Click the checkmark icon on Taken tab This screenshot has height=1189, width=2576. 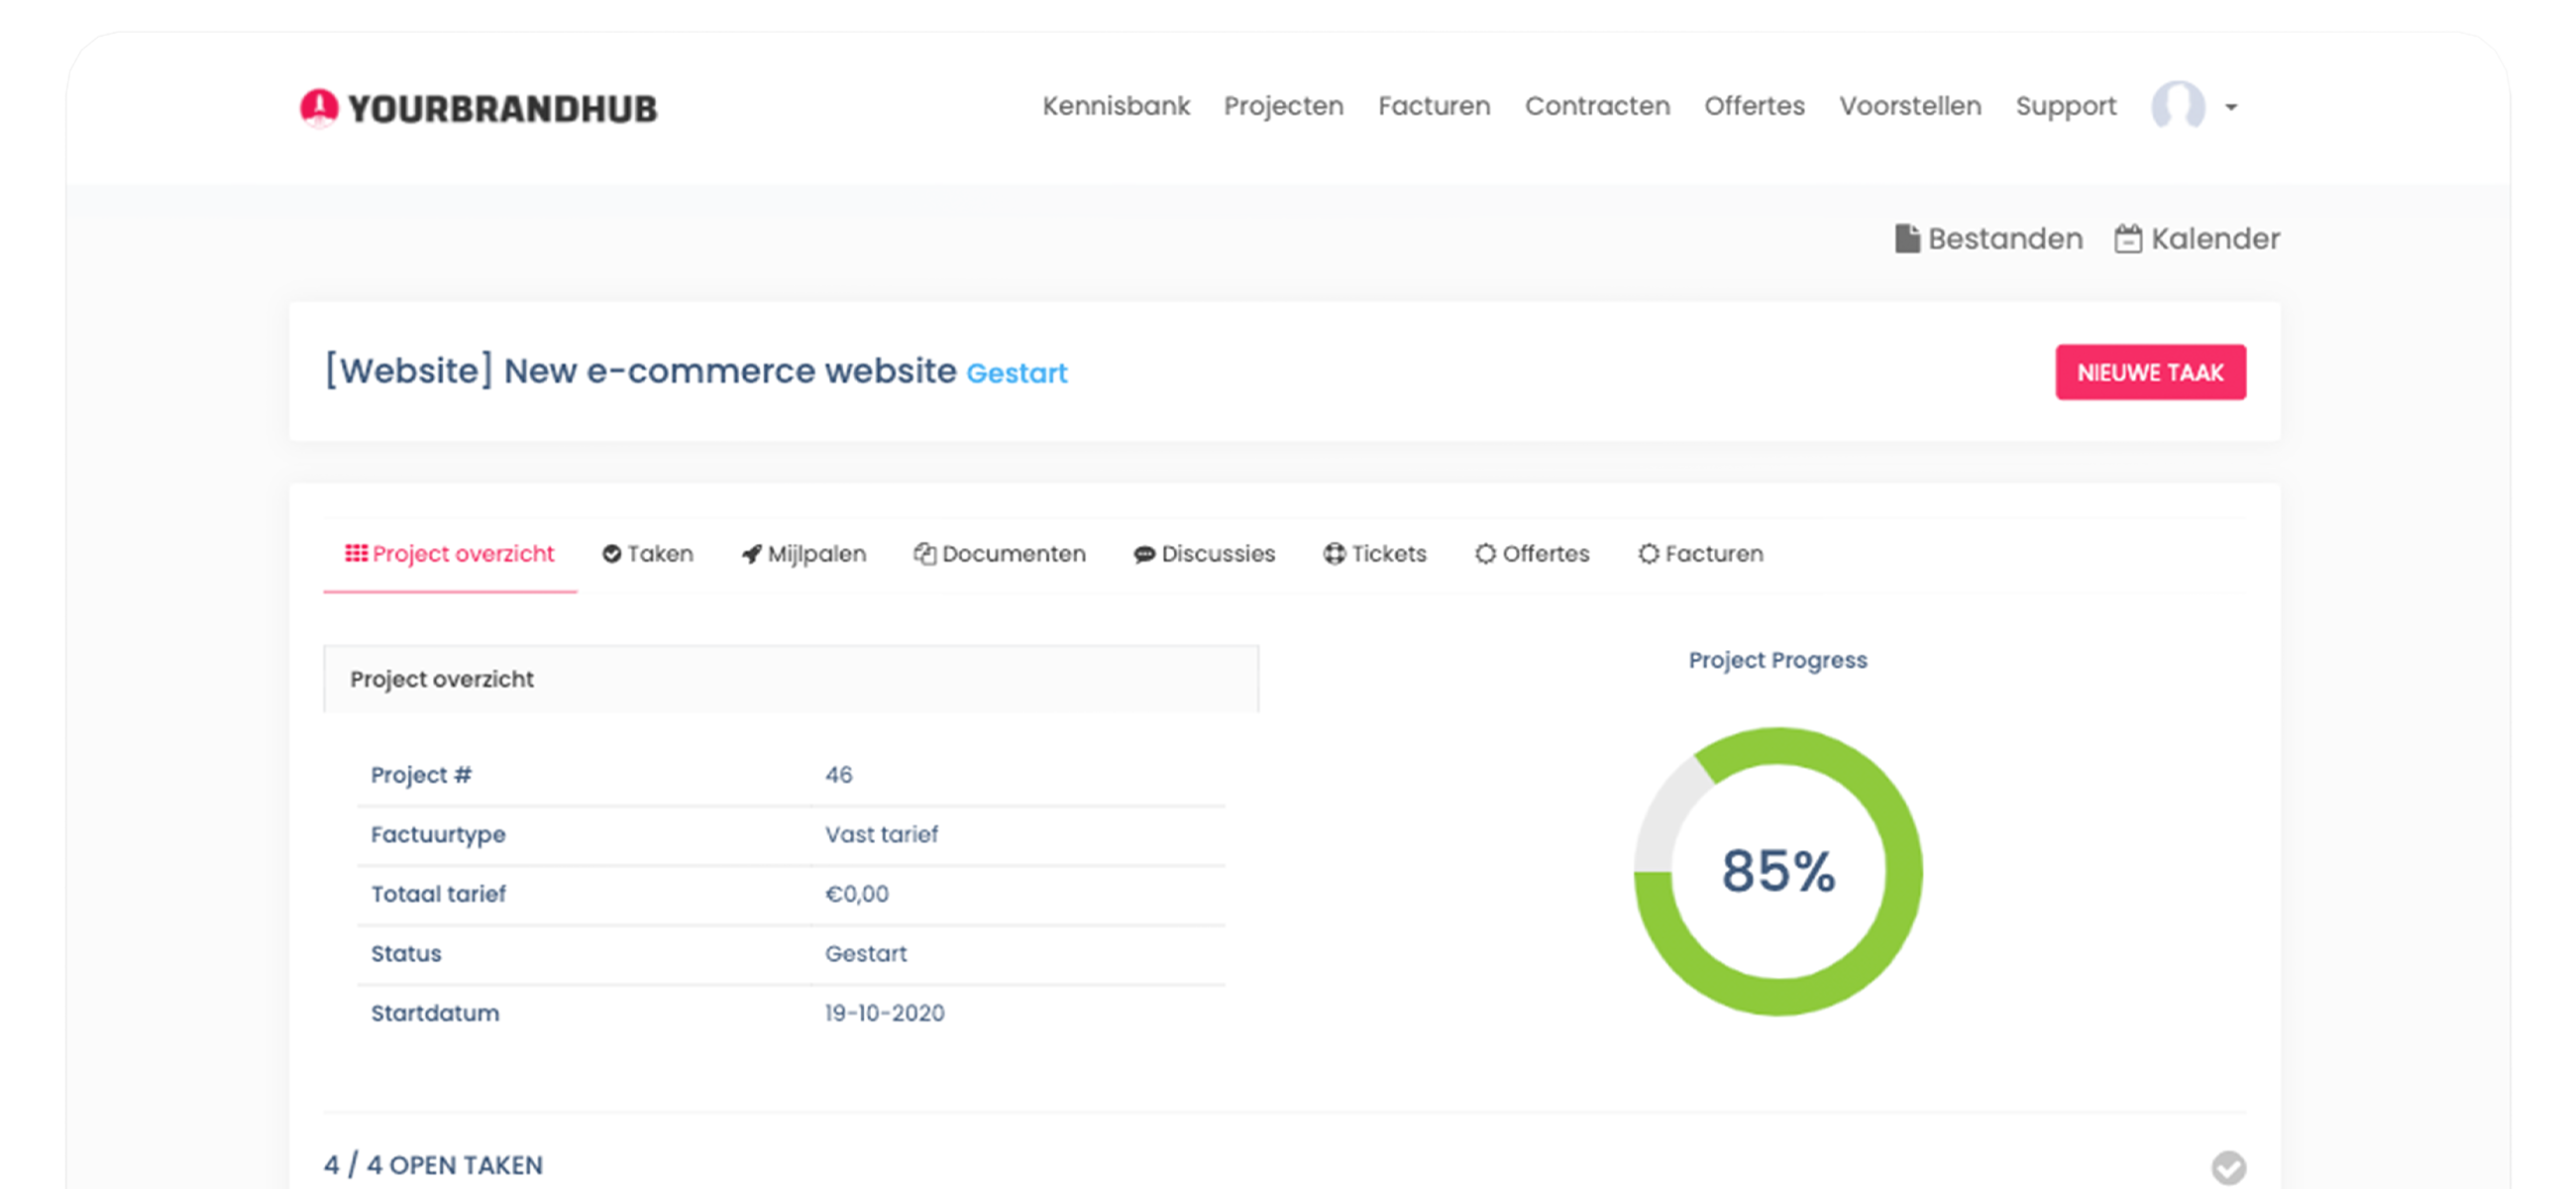(612, 554)
